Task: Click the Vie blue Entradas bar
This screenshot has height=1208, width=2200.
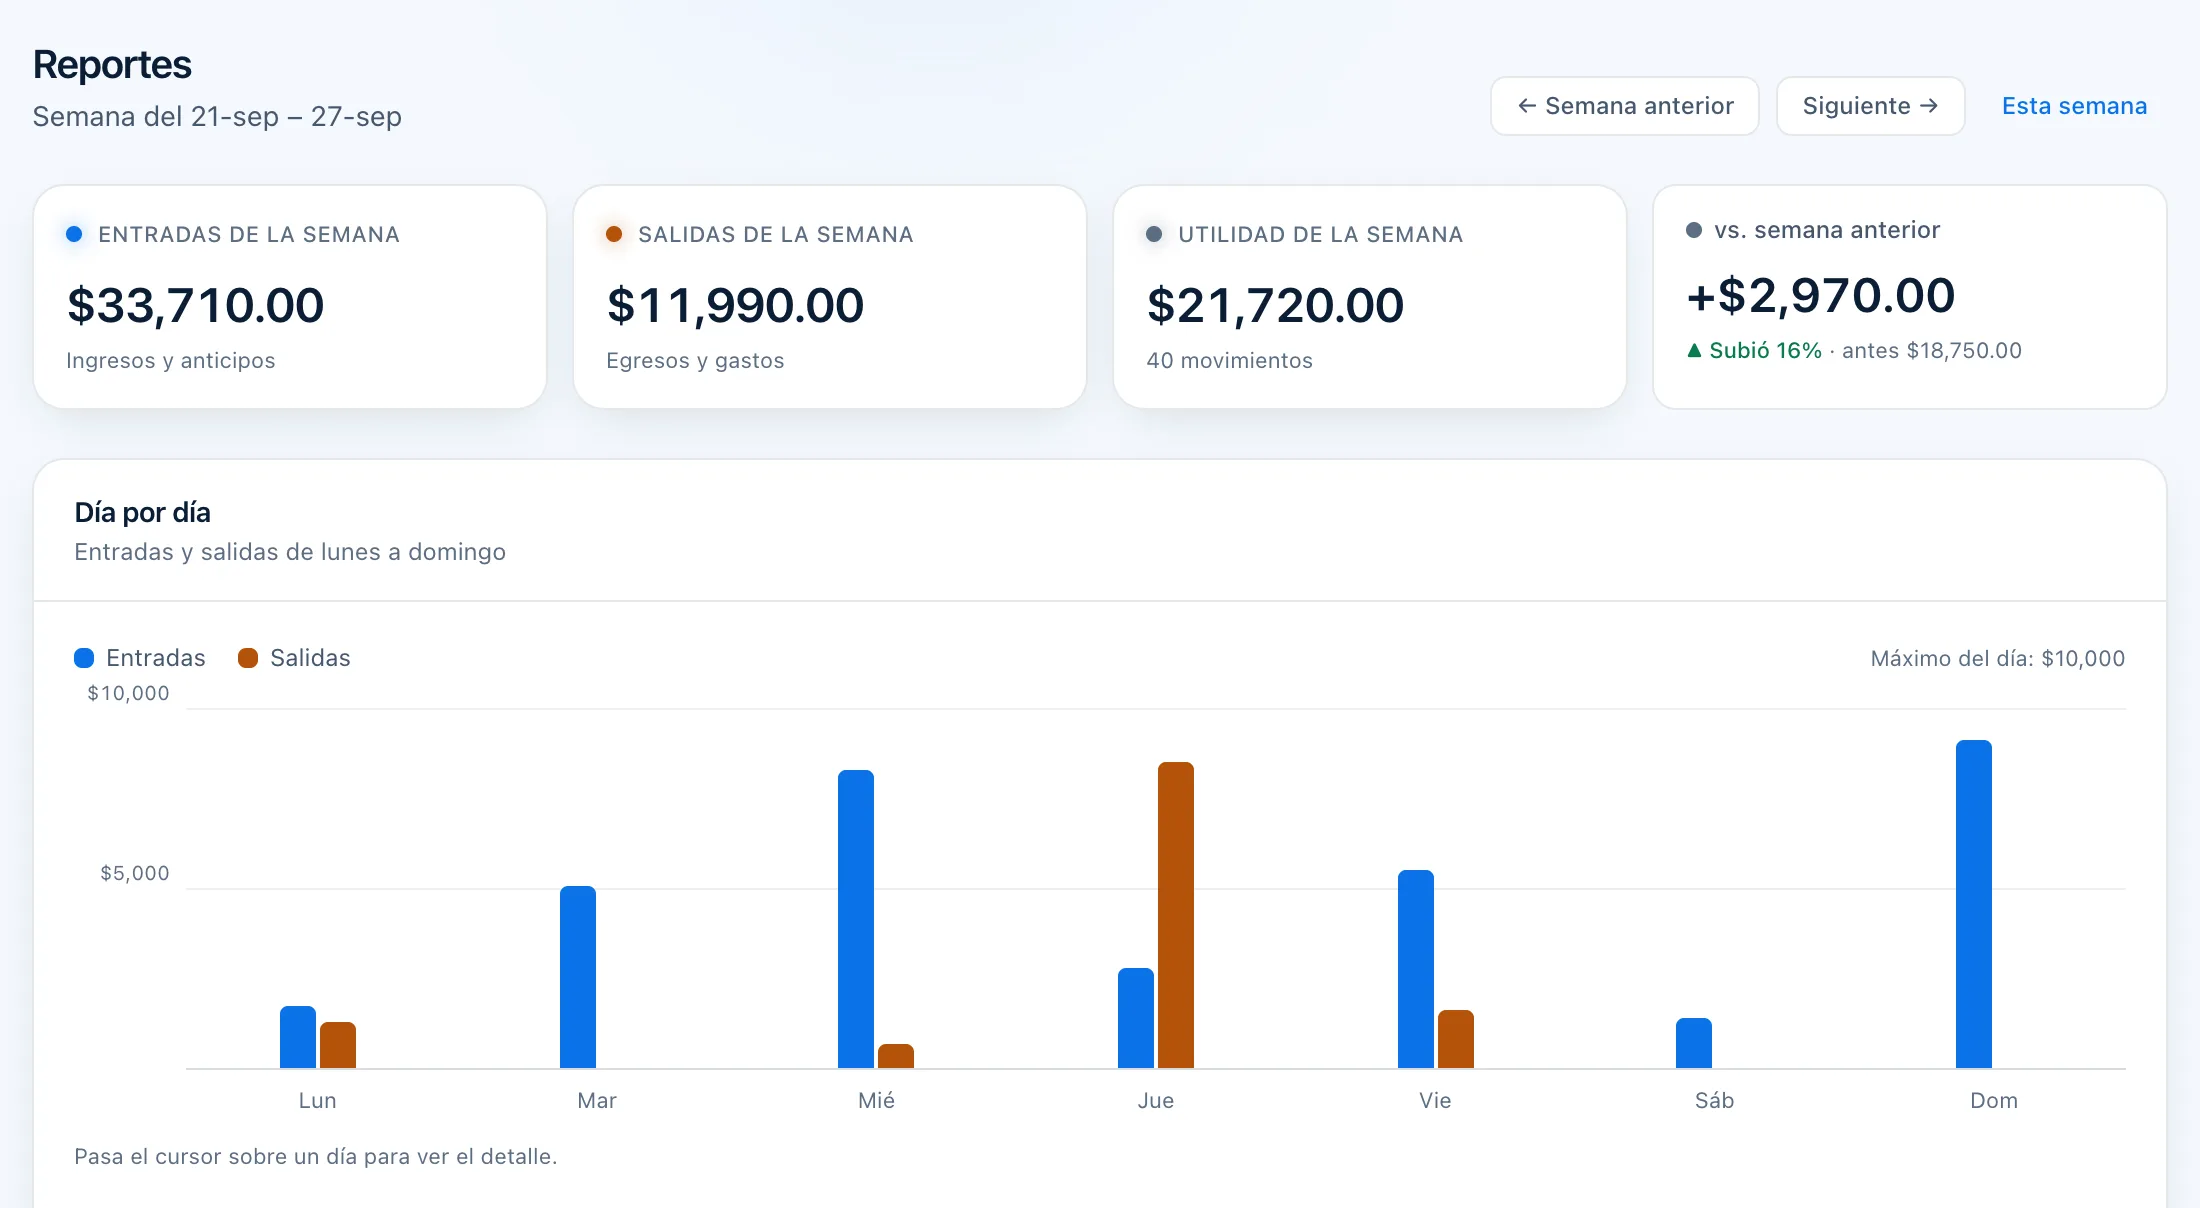Action: [x=1416, y=969]
